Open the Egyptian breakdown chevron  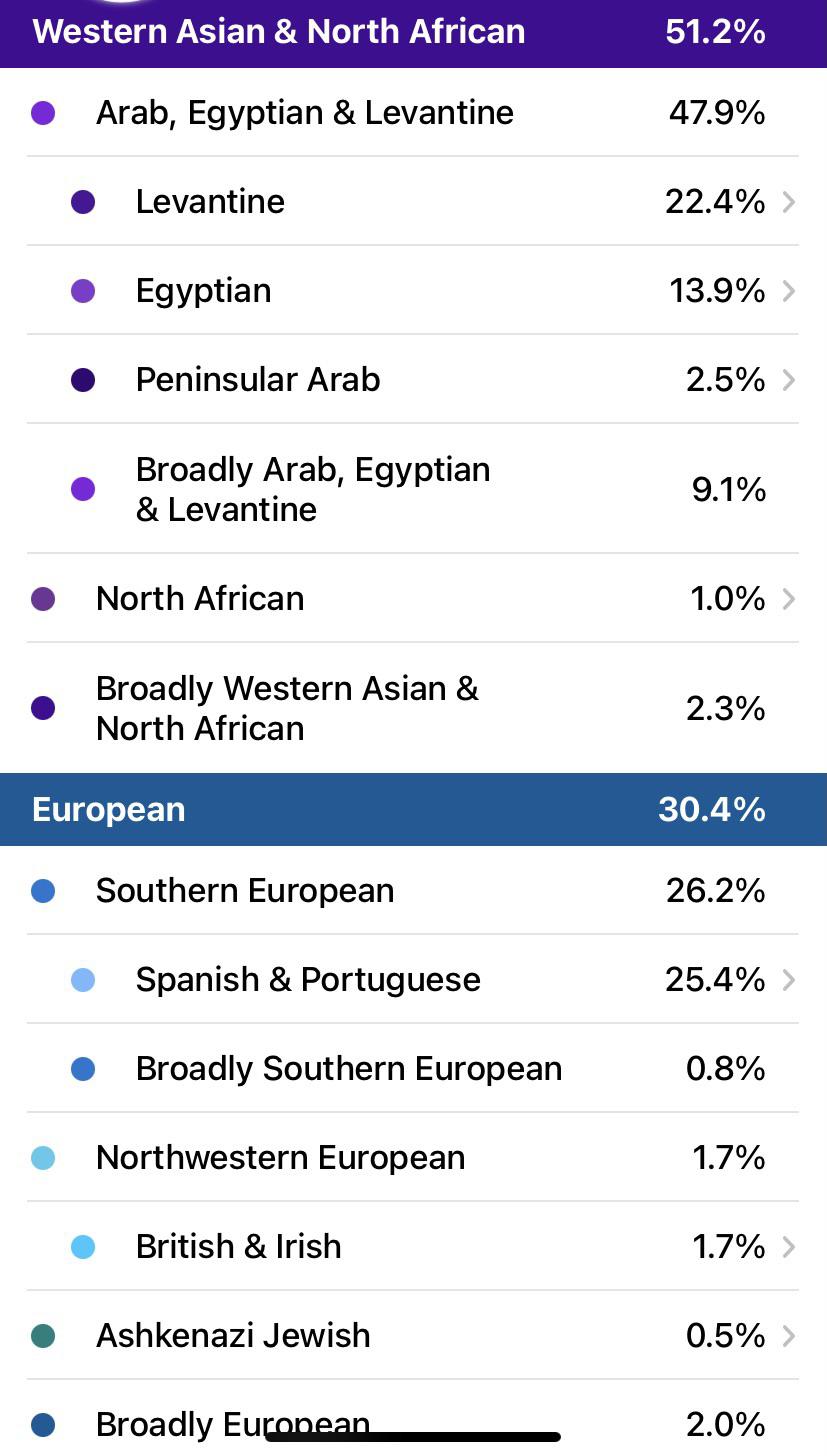coord(788,290)
